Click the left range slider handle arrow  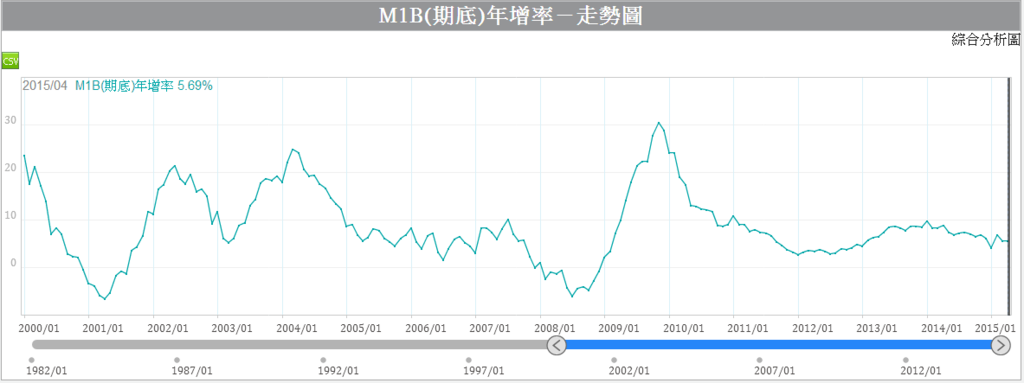coord(556,345)
